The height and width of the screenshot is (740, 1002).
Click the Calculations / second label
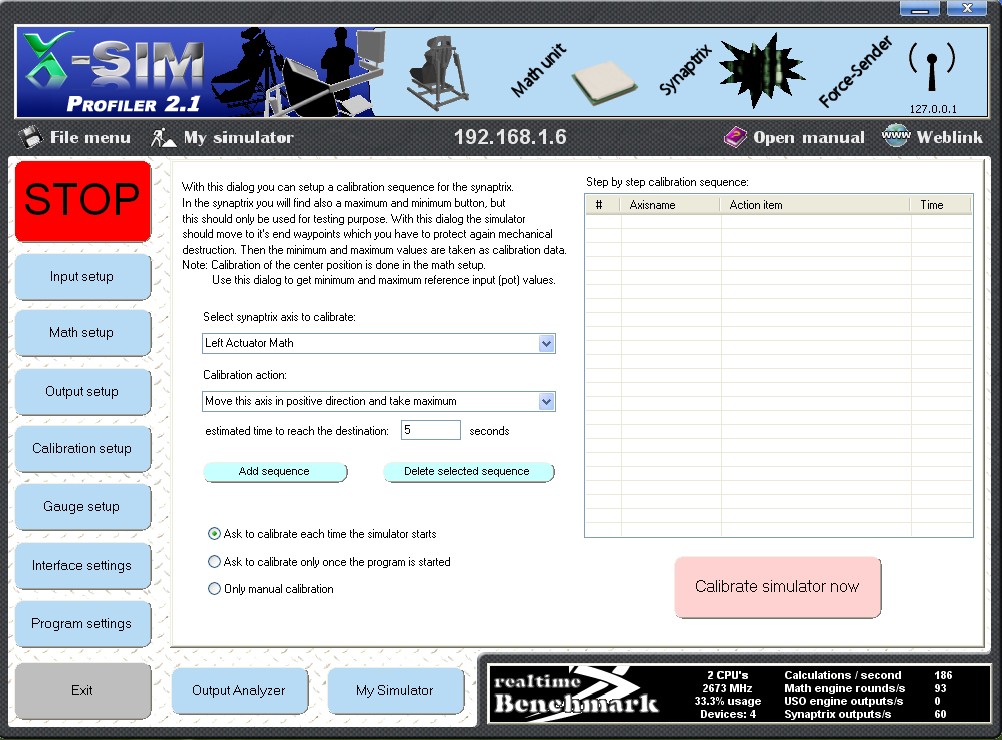coord(843,675)
